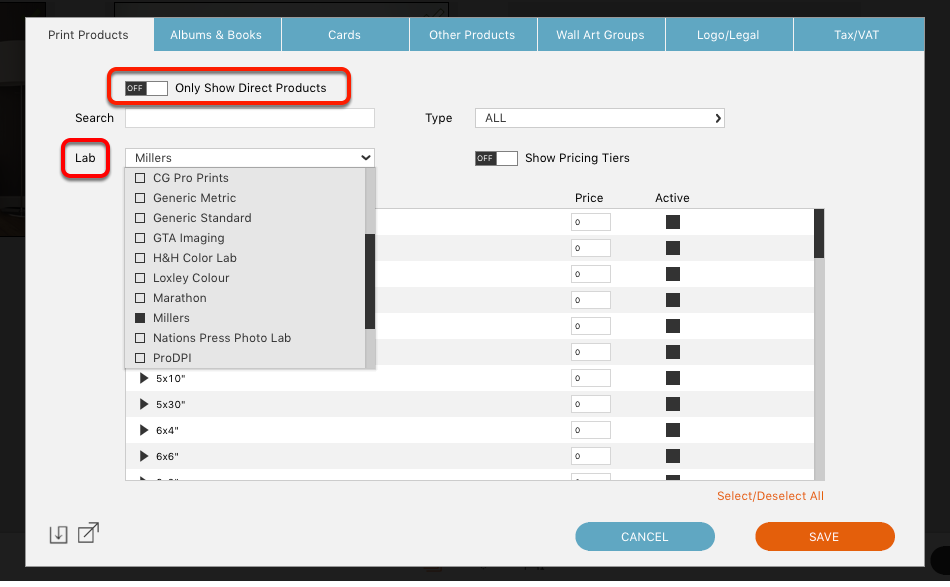
Task: Collapse the Lab dropdown showing Millers
Action: pos(250,158)
